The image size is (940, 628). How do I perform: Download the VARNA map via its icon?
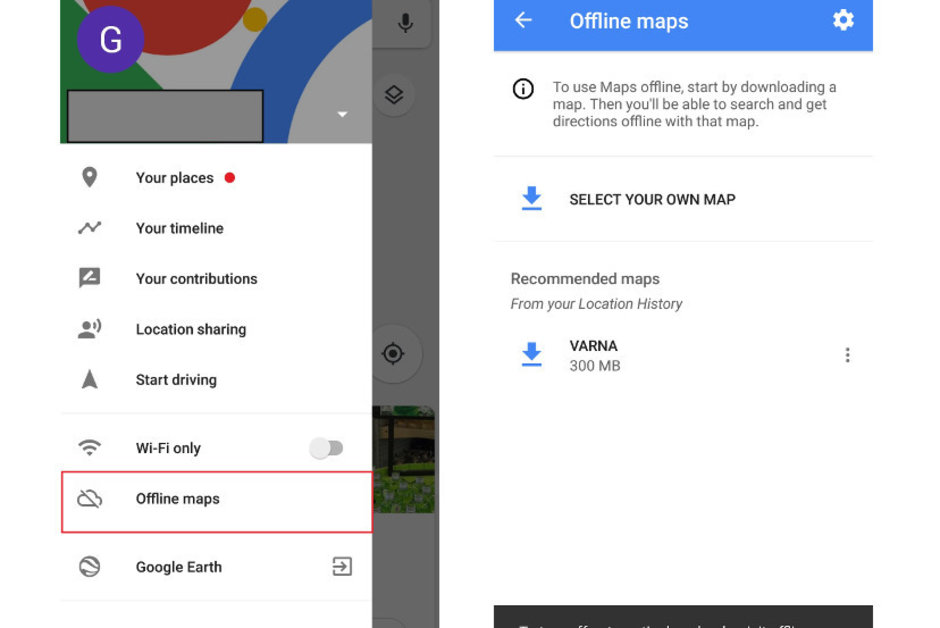coord(531,354)
